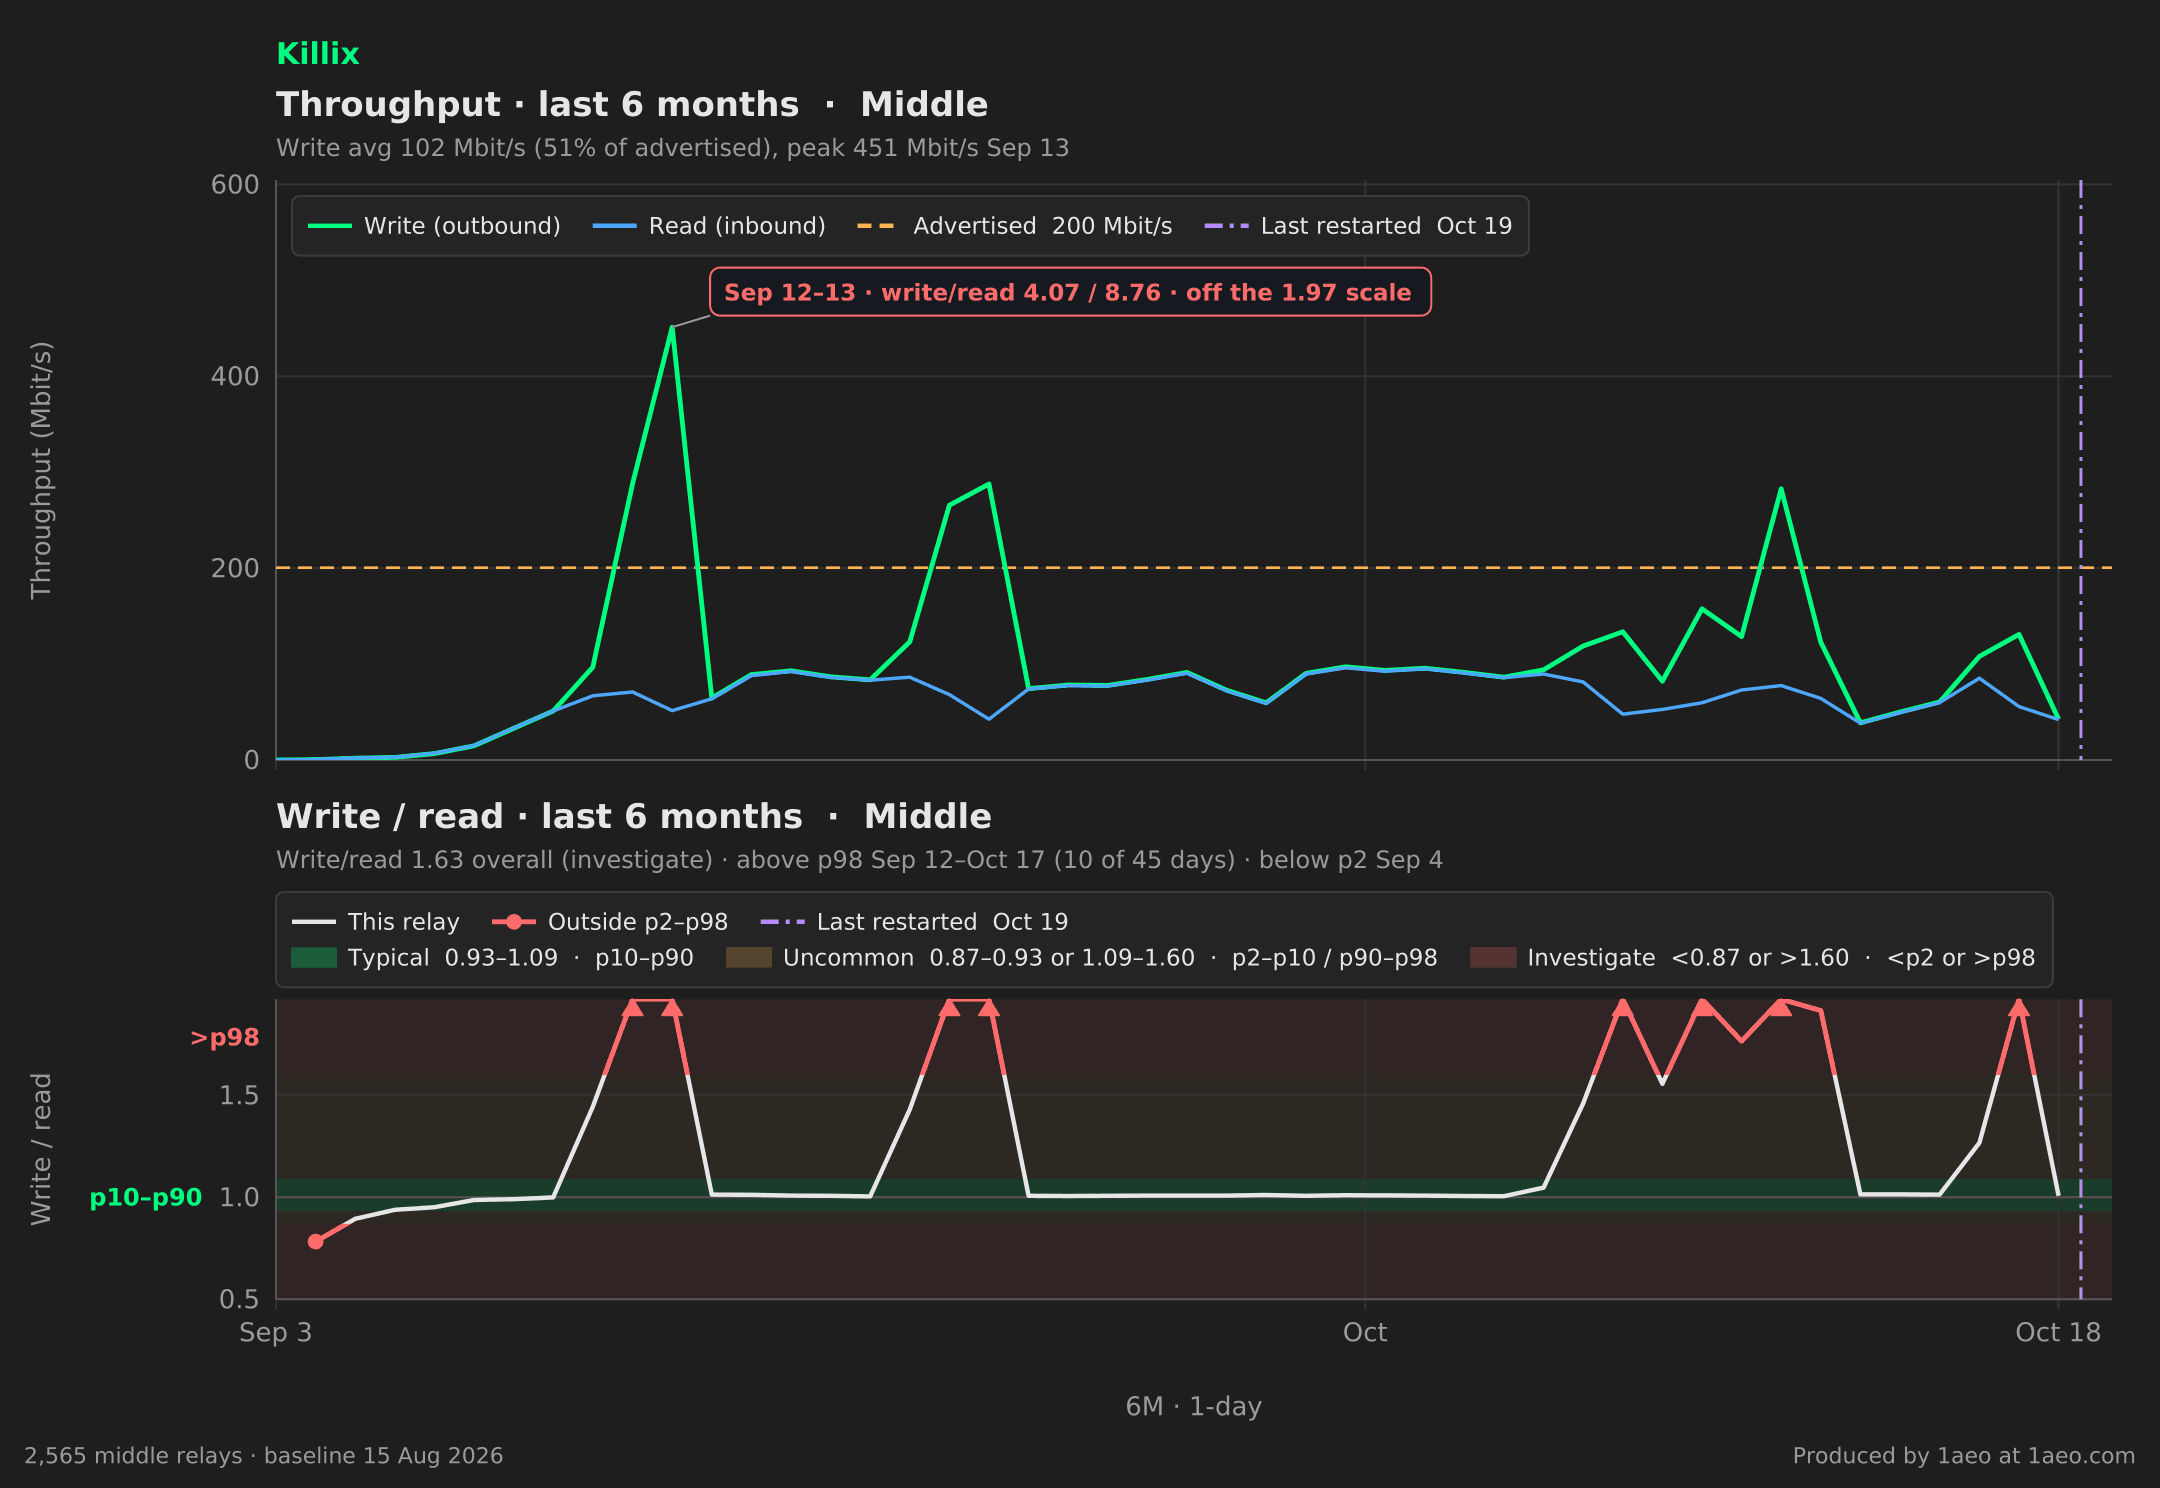The width and height of the screenshot is (2160, 1488).
Task: Click the Oct 18 x-axis label
Action: click(x=2058, y=1332)
